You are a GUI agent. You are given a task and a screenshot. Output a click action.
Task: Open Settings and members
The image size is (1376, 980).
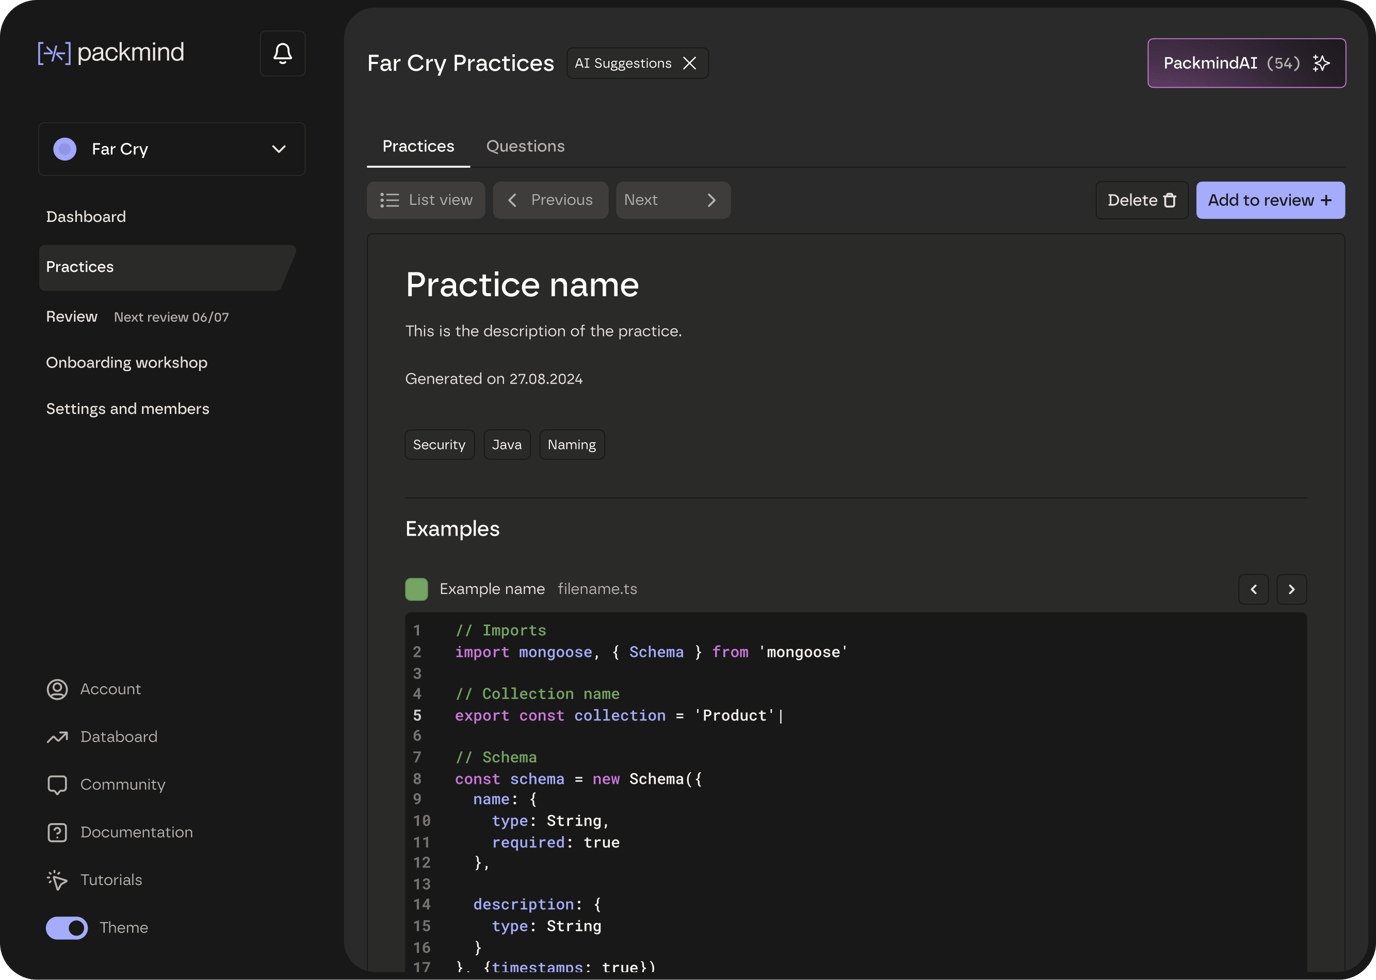point(128,409)
